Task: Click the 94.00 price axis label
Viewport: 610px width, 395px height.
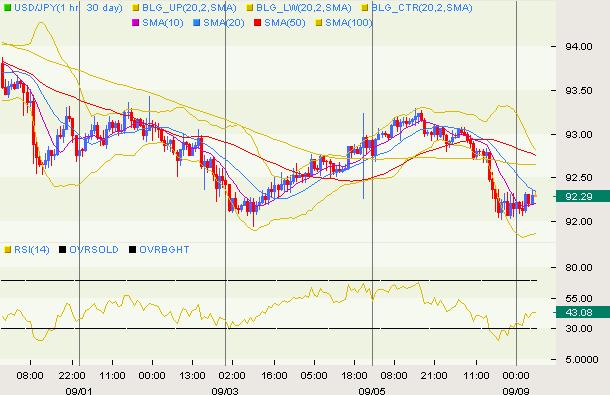Action: 579,47
